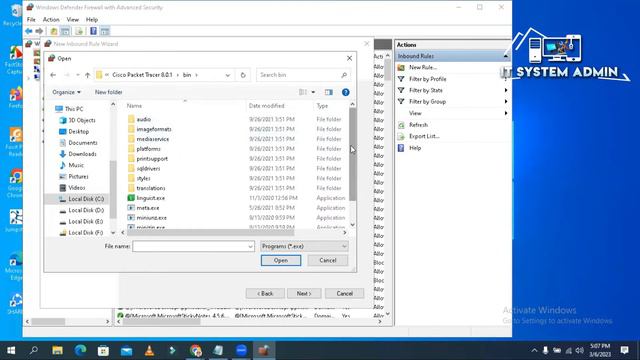Open the Action menu

51,20
